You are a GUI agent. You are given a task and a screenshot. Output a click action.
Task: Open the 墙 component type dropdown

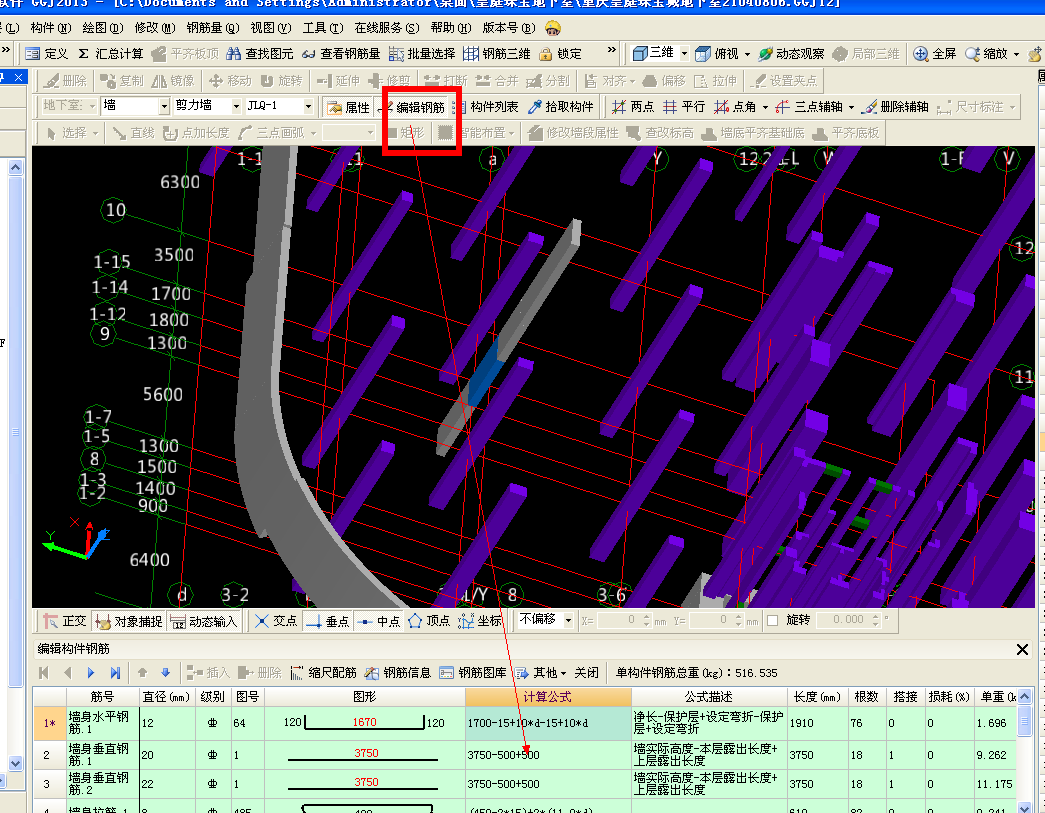point(164,106)
